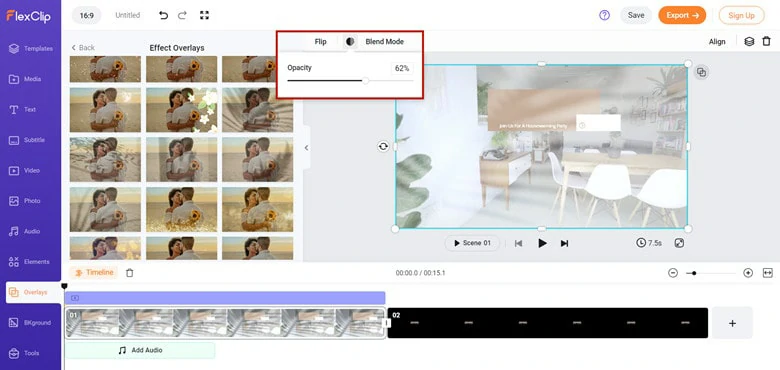Zoom in timeline with plus icon

click(748, 273)
